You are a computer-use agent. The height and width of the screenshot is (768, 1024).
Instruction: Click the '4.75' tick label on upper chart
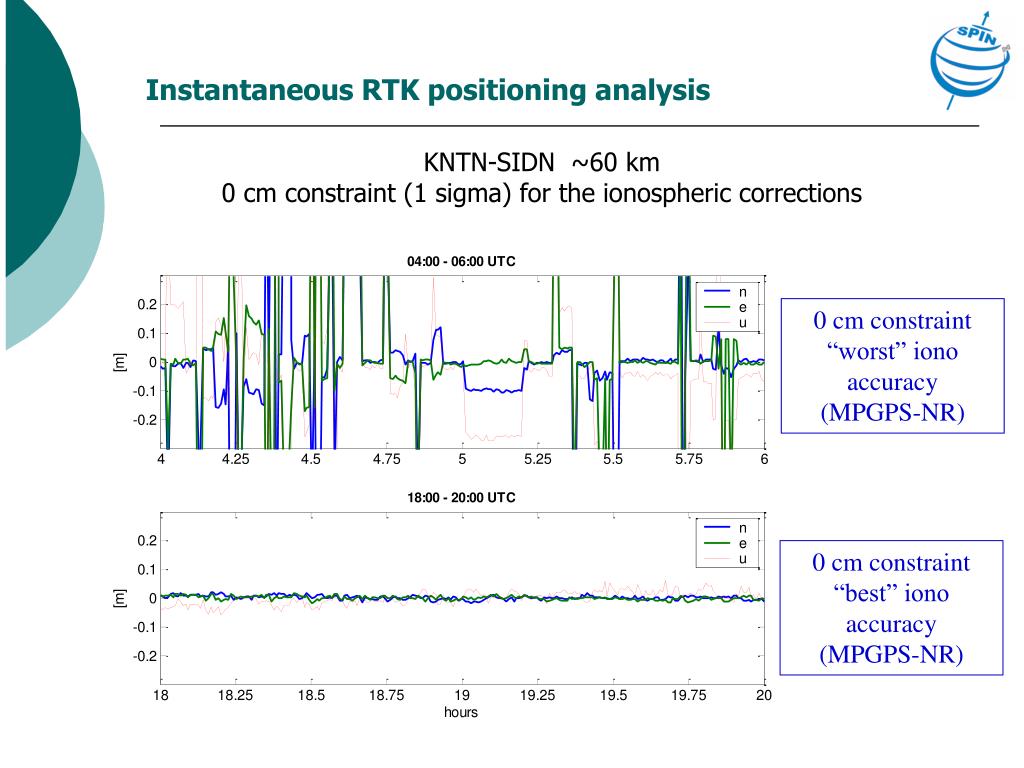pos(387,459)
